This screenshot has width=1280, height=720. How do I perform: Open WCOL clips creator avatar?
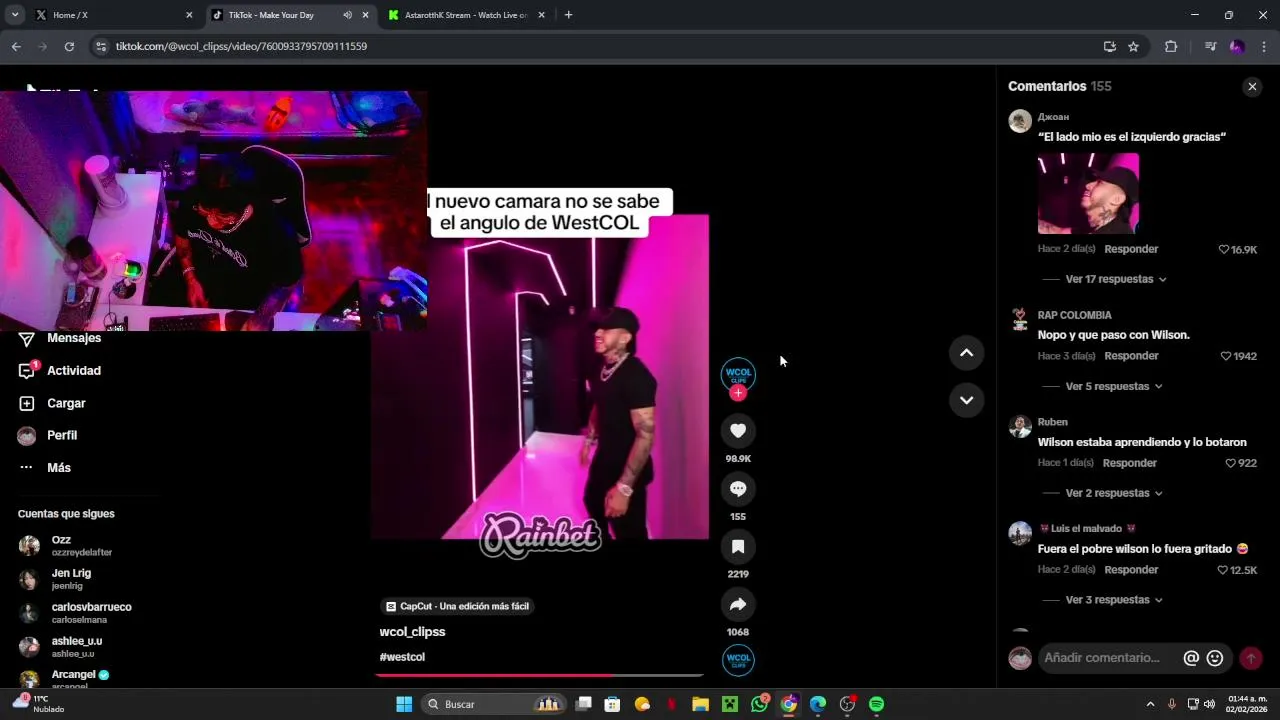[738, 373]
